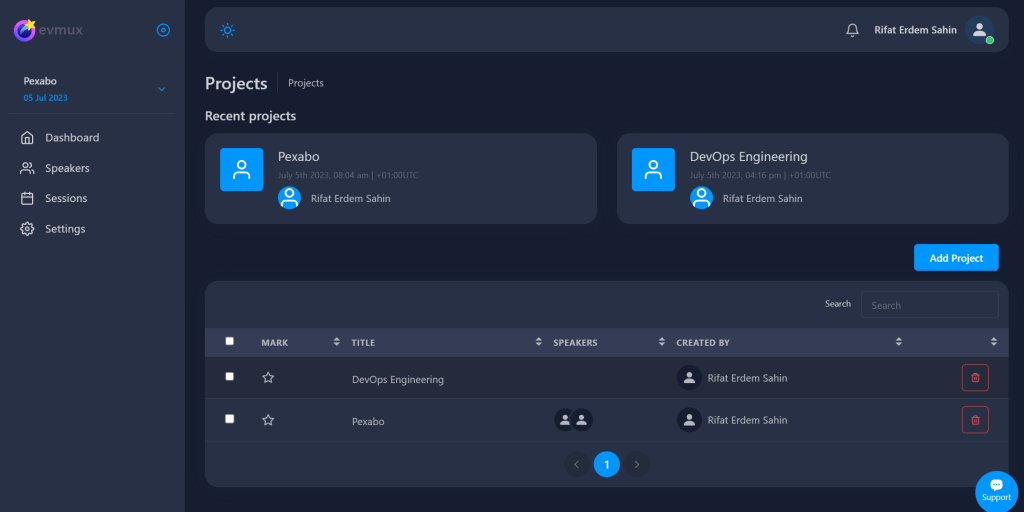Go to previous page arrow

pos(577,464)
